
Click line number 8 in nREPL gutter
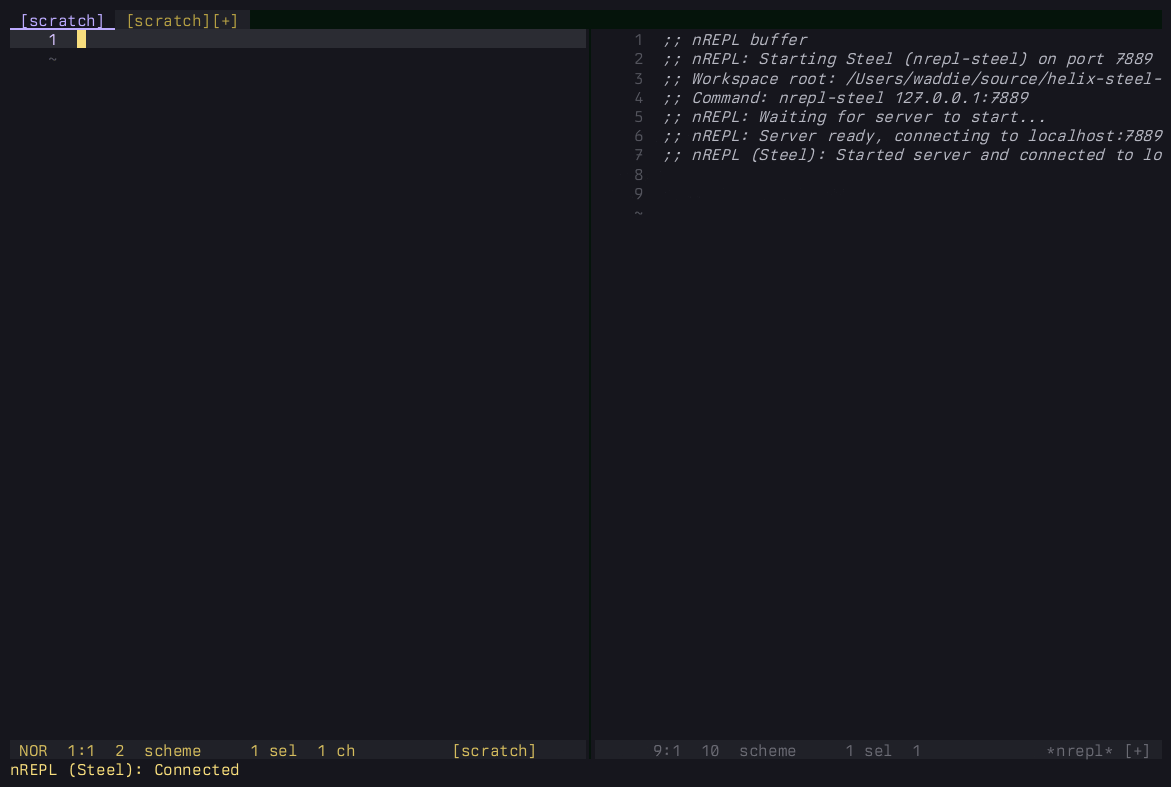[639, 175]
